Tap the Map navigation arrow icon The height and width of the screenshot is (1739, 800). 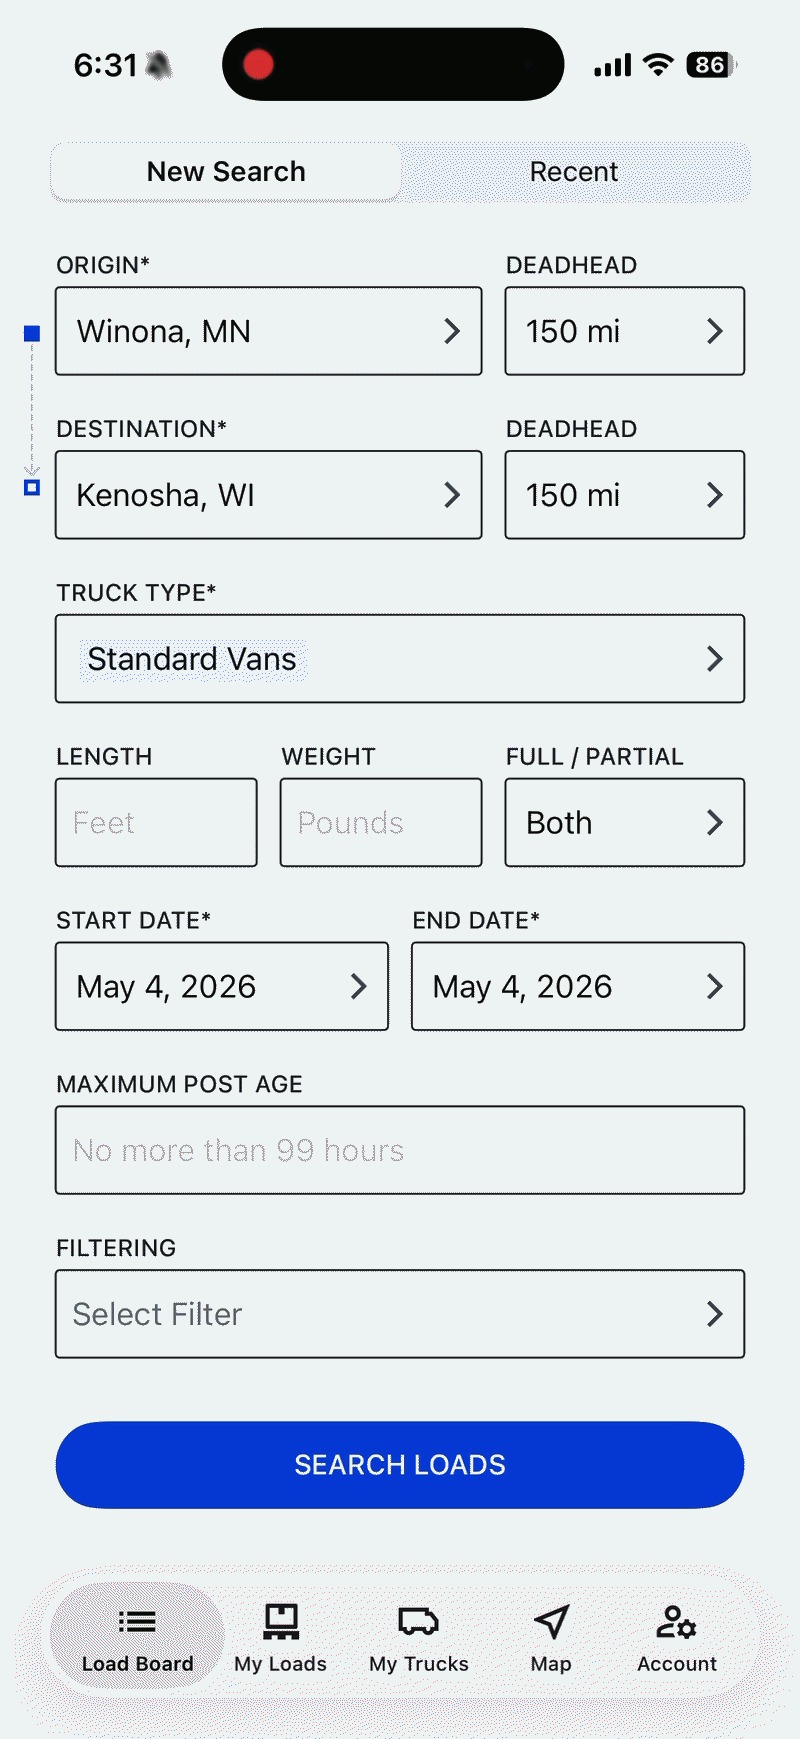click(x=551, y=1622)
